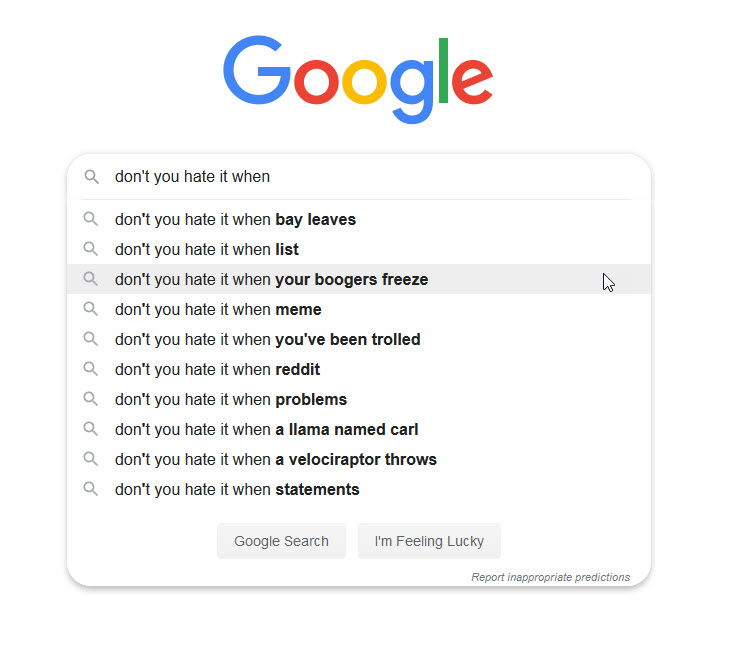Open the "Report inappropriate predictions" link
The width and height of the screenshot is (732, 646).
[550, 577]
